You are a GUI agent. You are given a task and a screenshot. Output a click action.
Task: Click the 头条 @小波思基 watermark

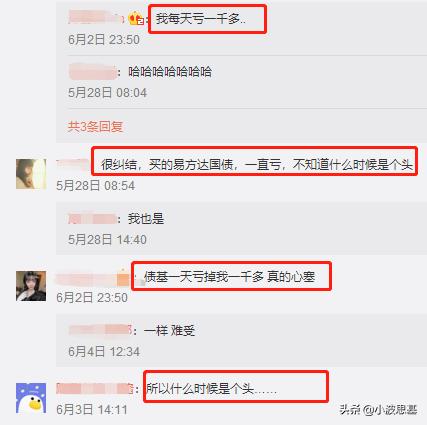[x=378, y=410]
